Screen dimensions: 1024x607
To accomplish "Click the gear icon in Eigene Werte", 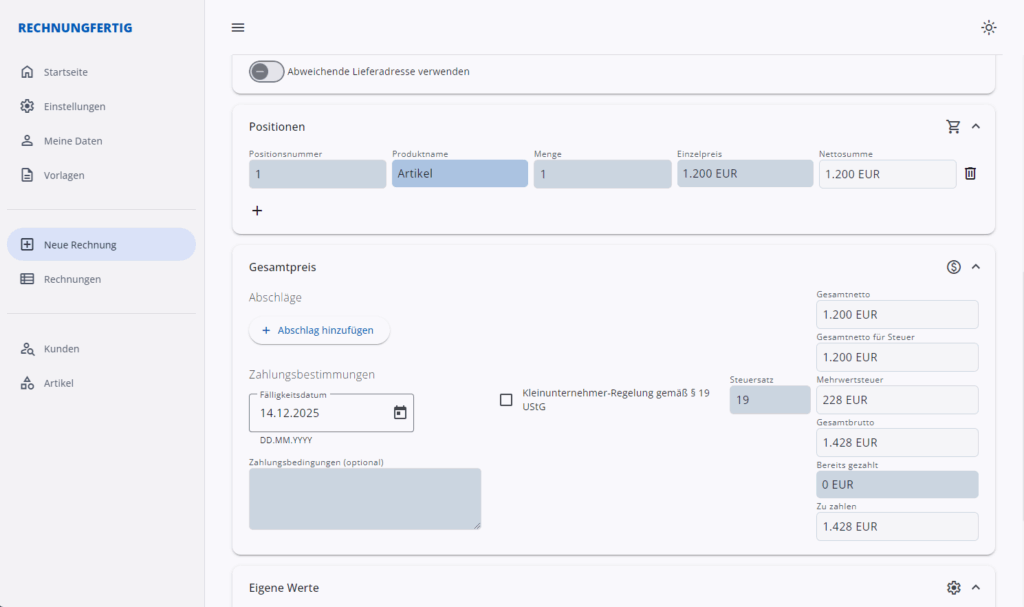I will coord(953,587).
